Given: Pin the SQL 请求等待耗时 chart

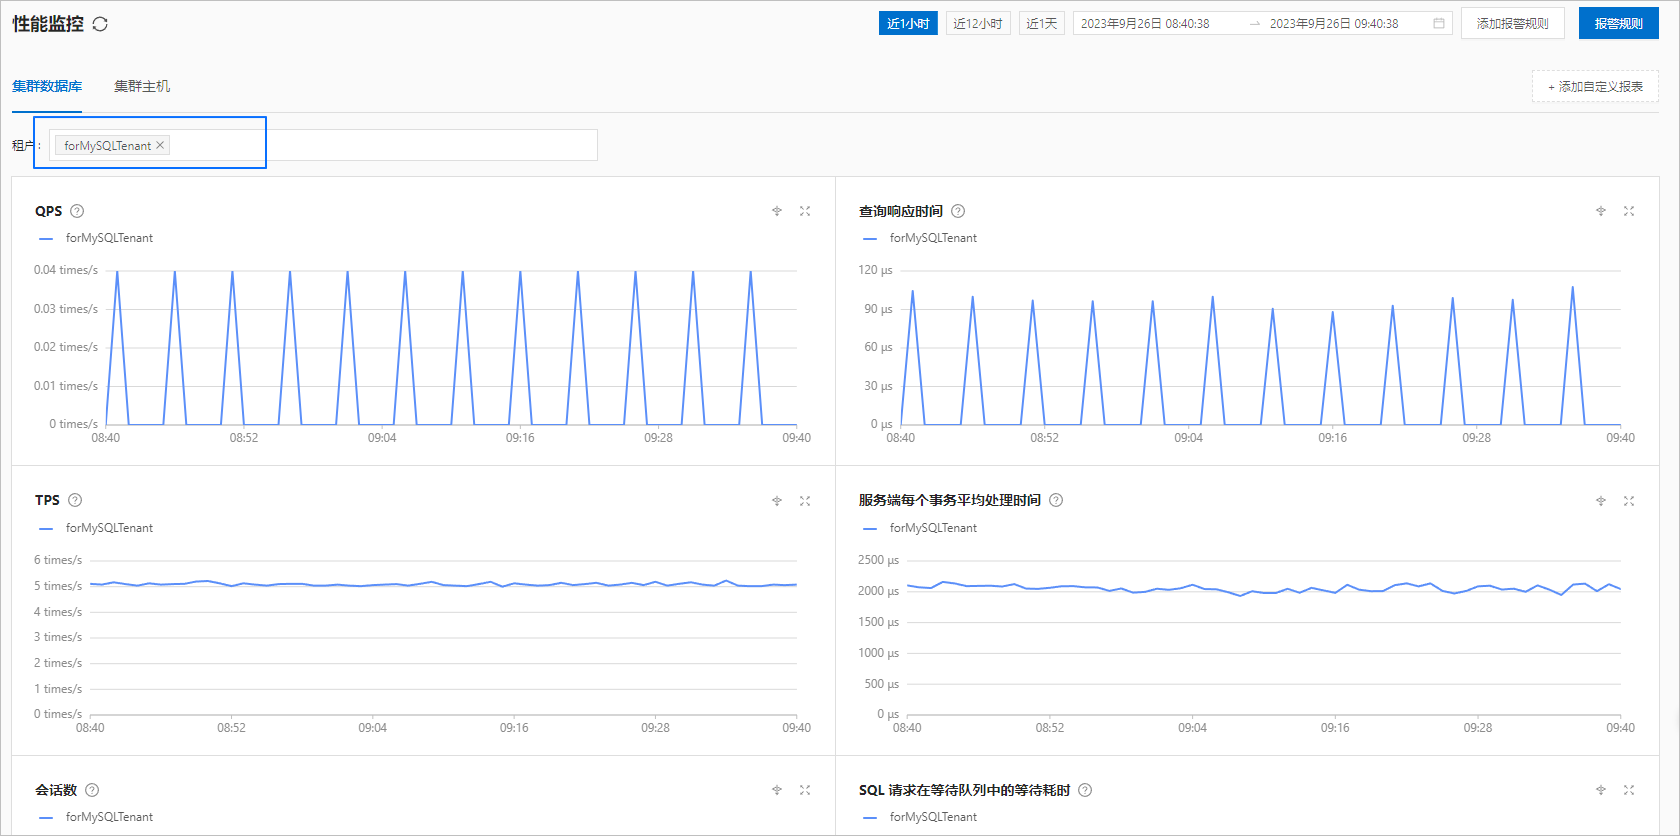Looking at the screenshot, I should coord(1601,790).
